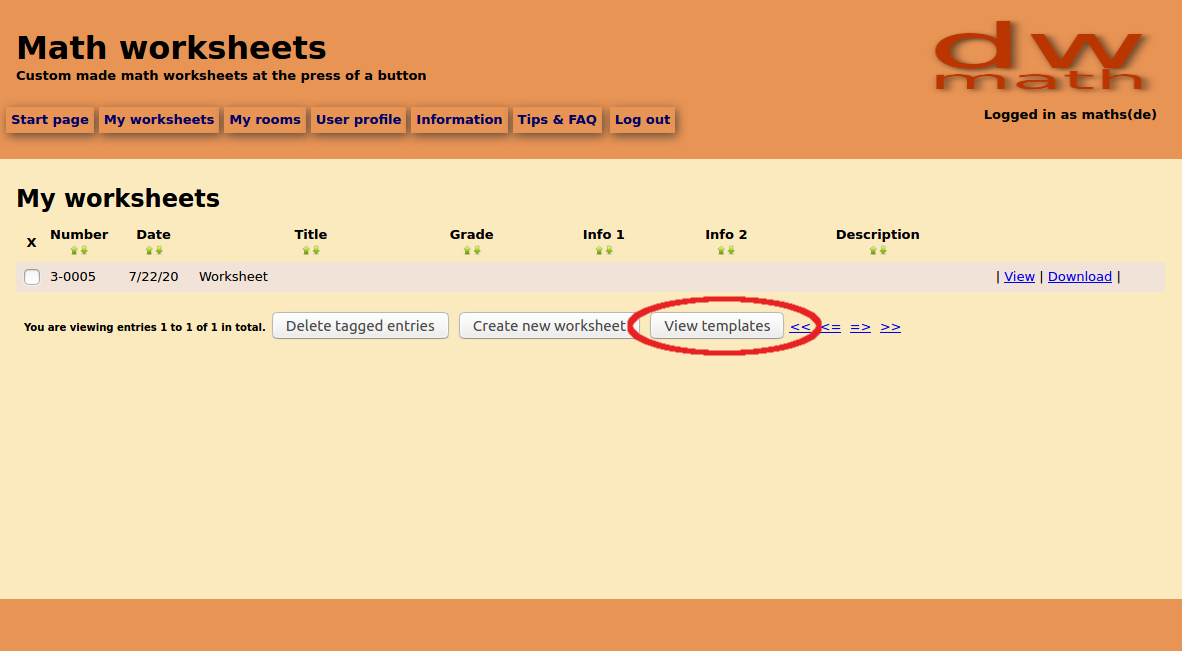Jump to the first page with <<
The width and height of the screenshot is (1182, 651).
pyautogui.click(x=799, y=326)
